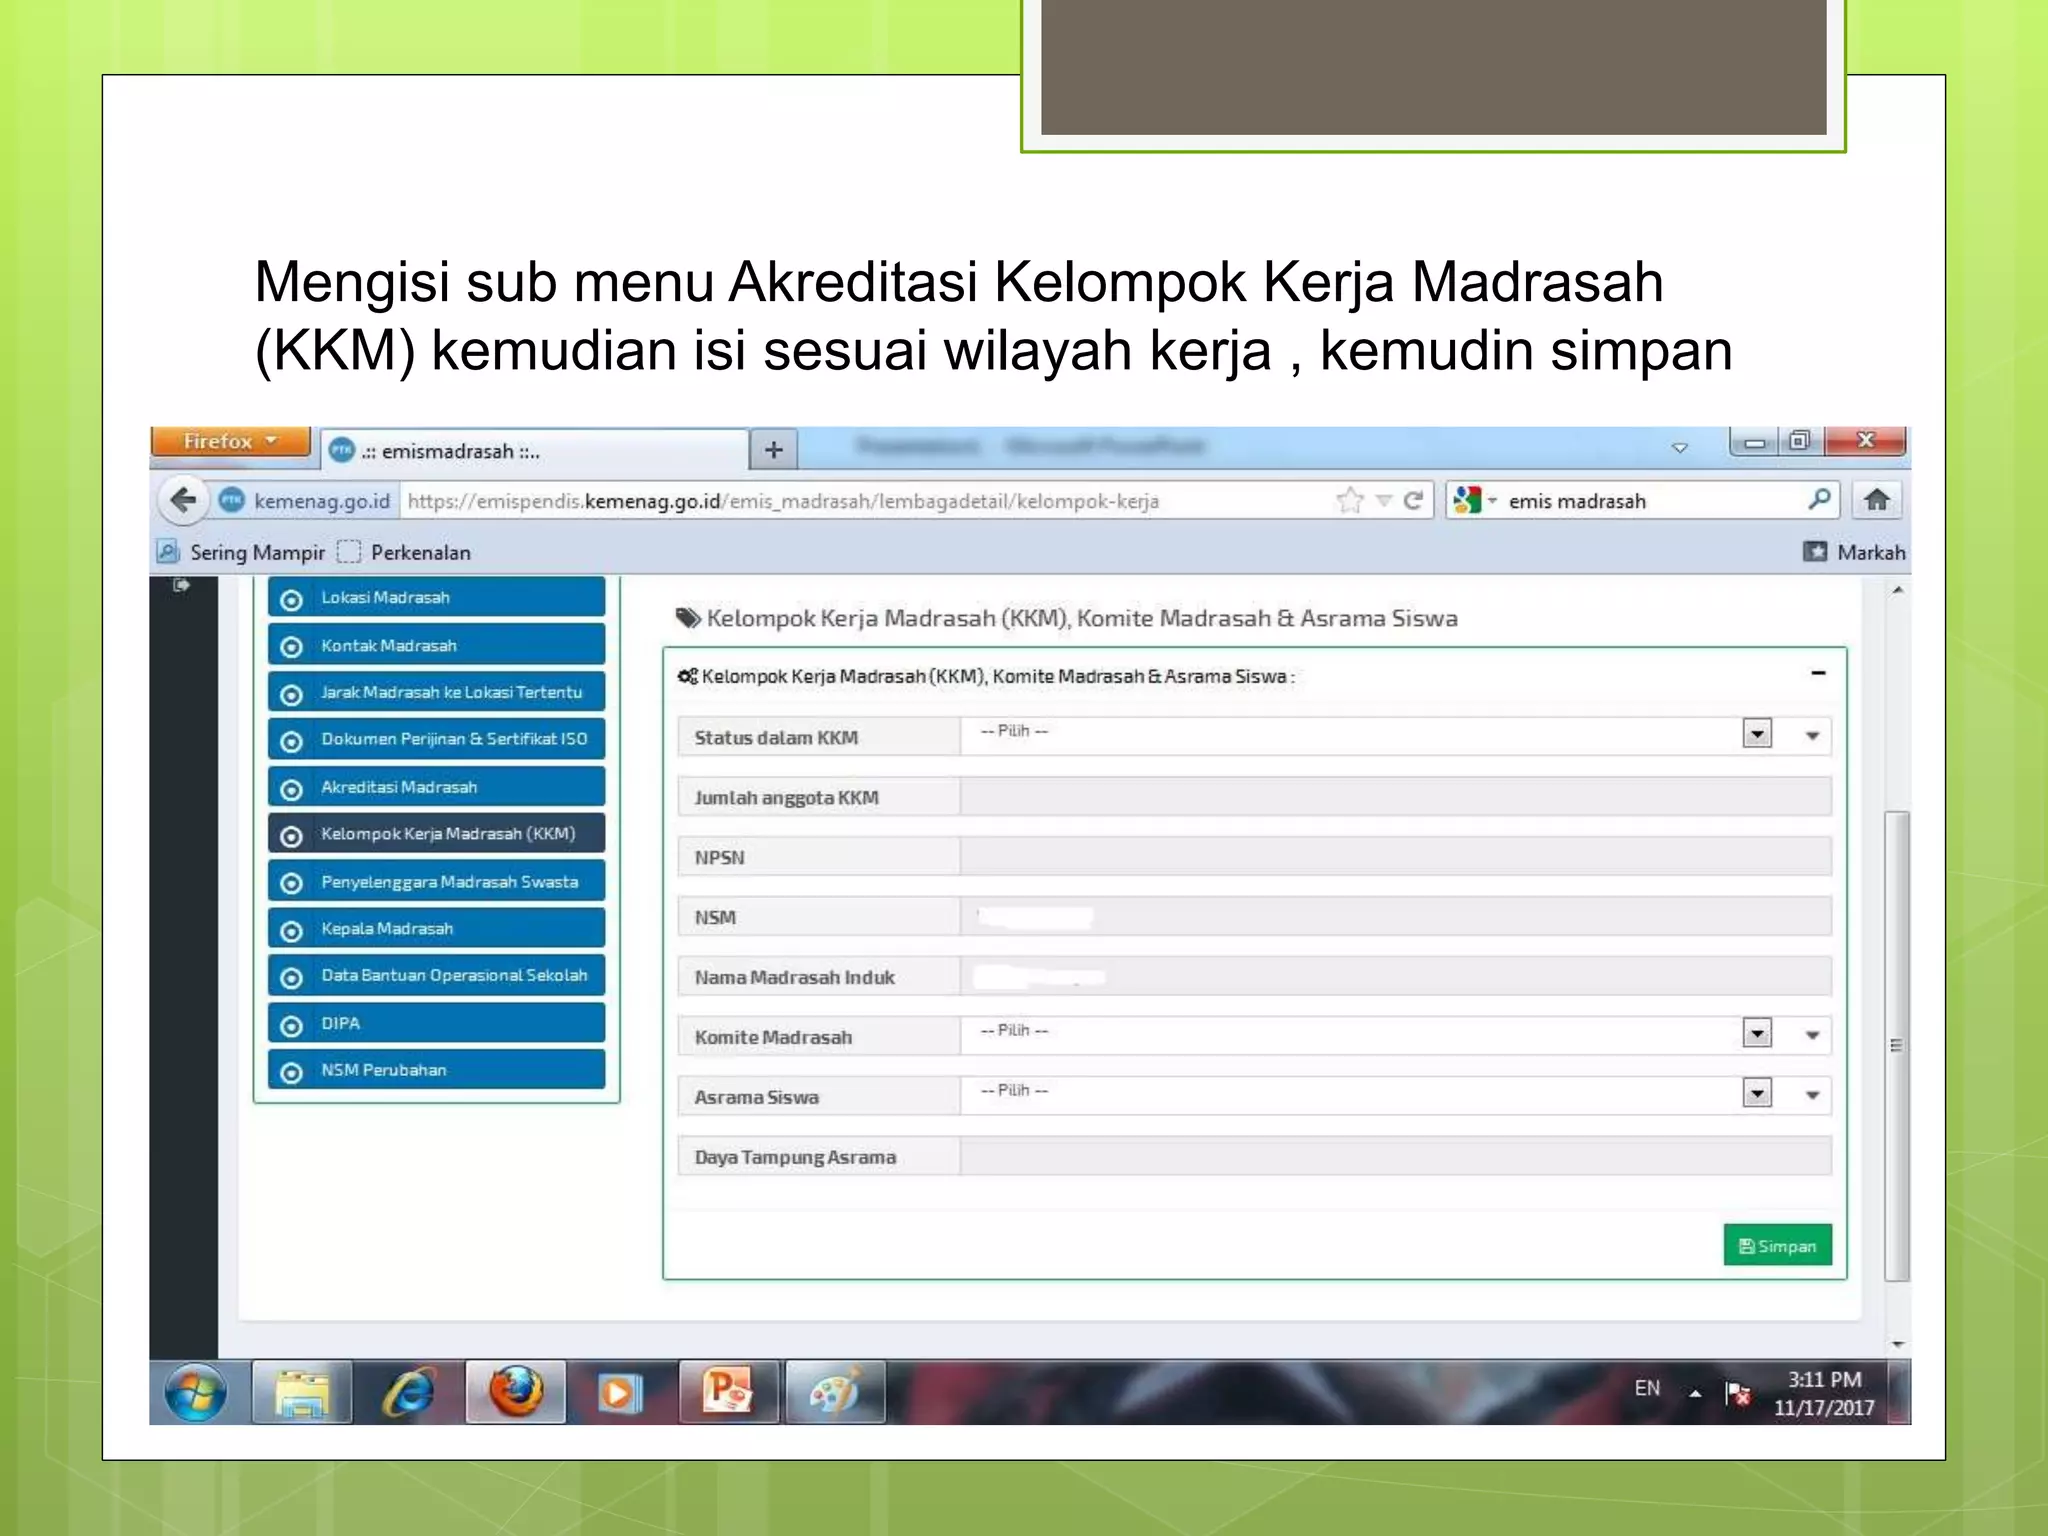Open new tab with plus button
2048x1536 pixels.
(773, 450)
